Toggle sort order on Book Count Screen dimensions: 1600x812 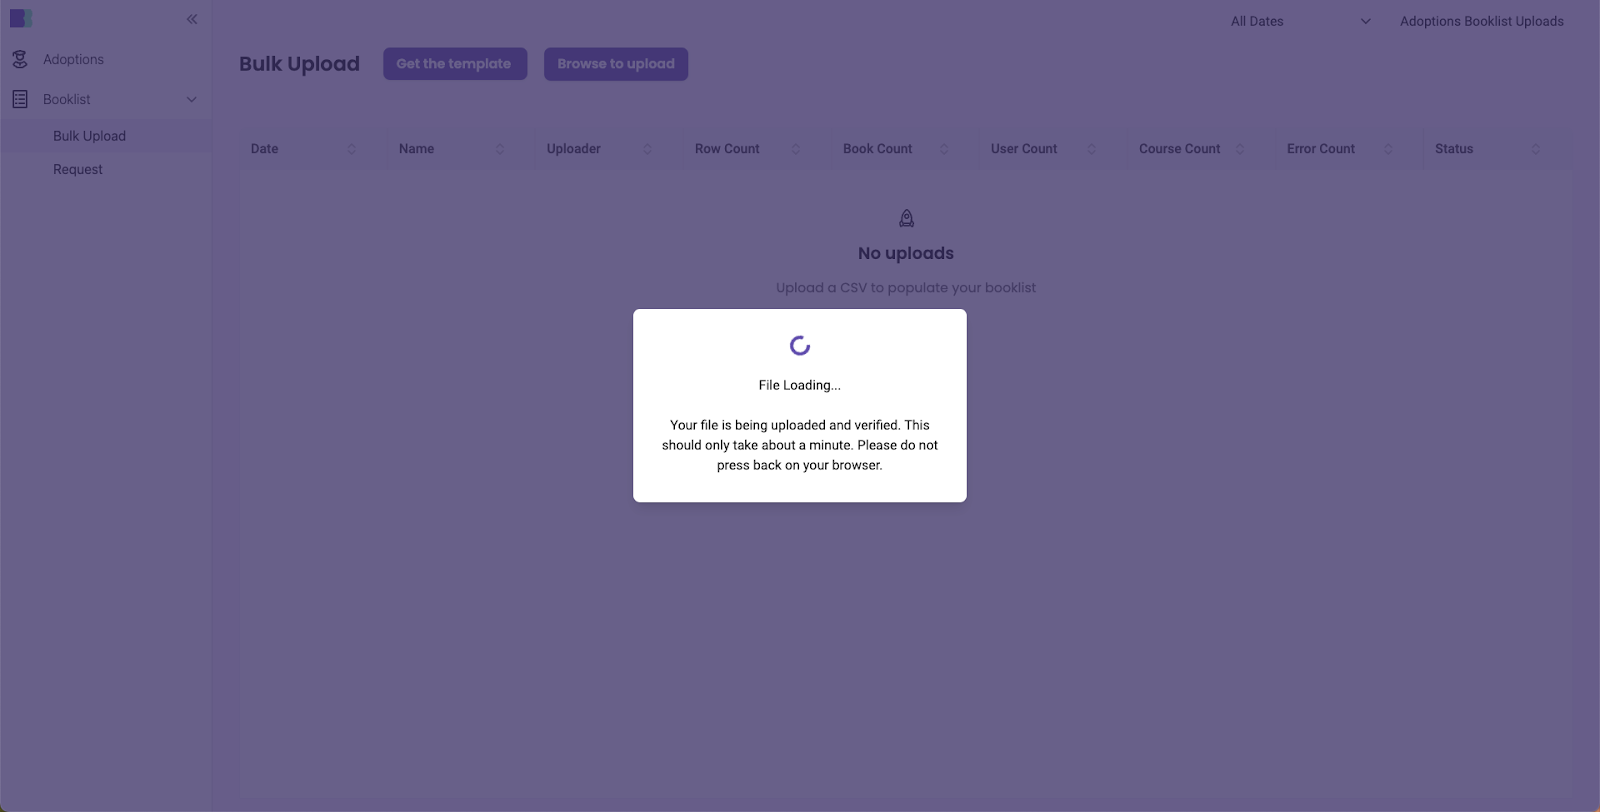pos(943,149)
